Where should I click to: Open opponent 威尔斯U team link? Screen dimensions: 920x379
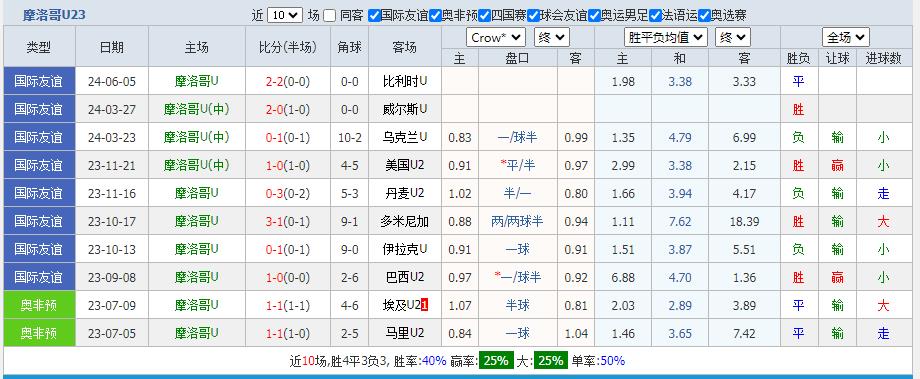pos(404,109)
